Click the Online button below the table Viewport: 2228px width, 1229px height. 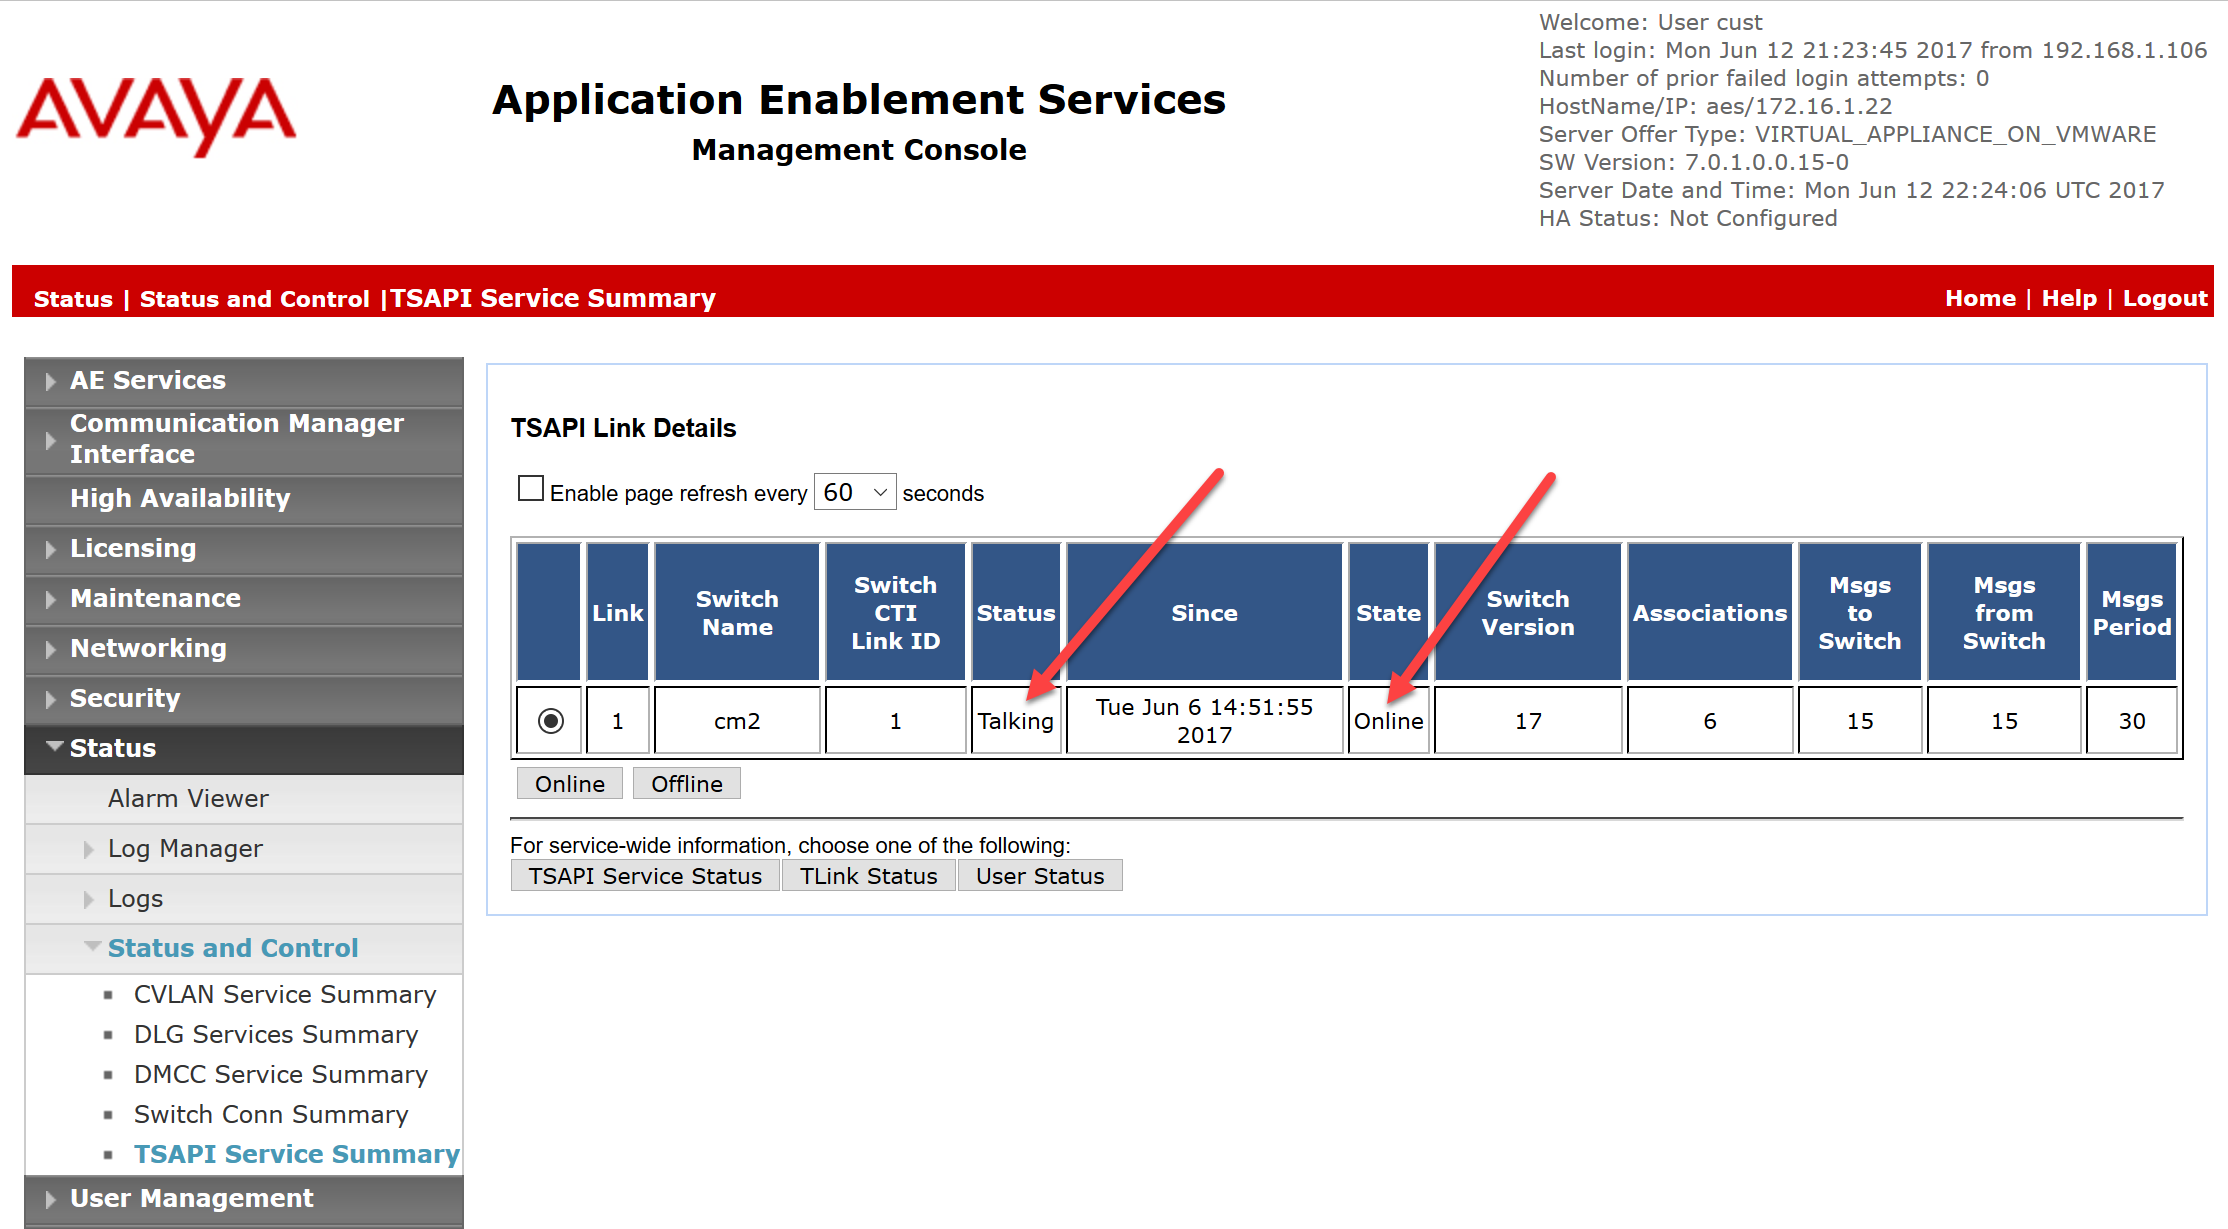(x=570, y=784)
